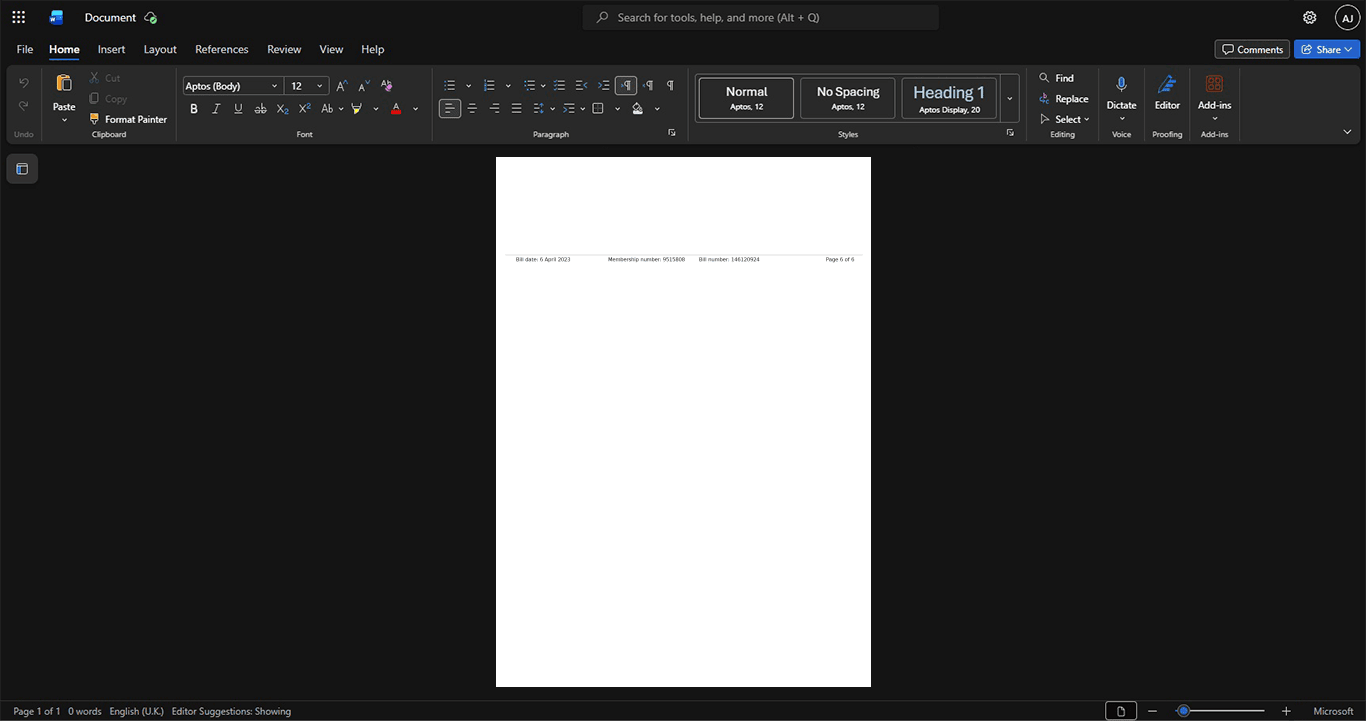Toggle show paragraph marks
Image resolution: width=1366 pixels, height=721 pixels.
click(670, 86)
